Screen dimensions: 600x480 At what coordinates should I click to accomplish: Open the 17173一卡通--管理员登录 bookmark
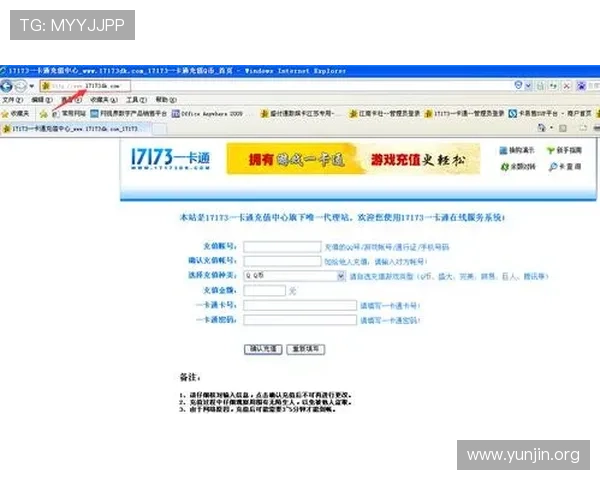coord(464,114)
